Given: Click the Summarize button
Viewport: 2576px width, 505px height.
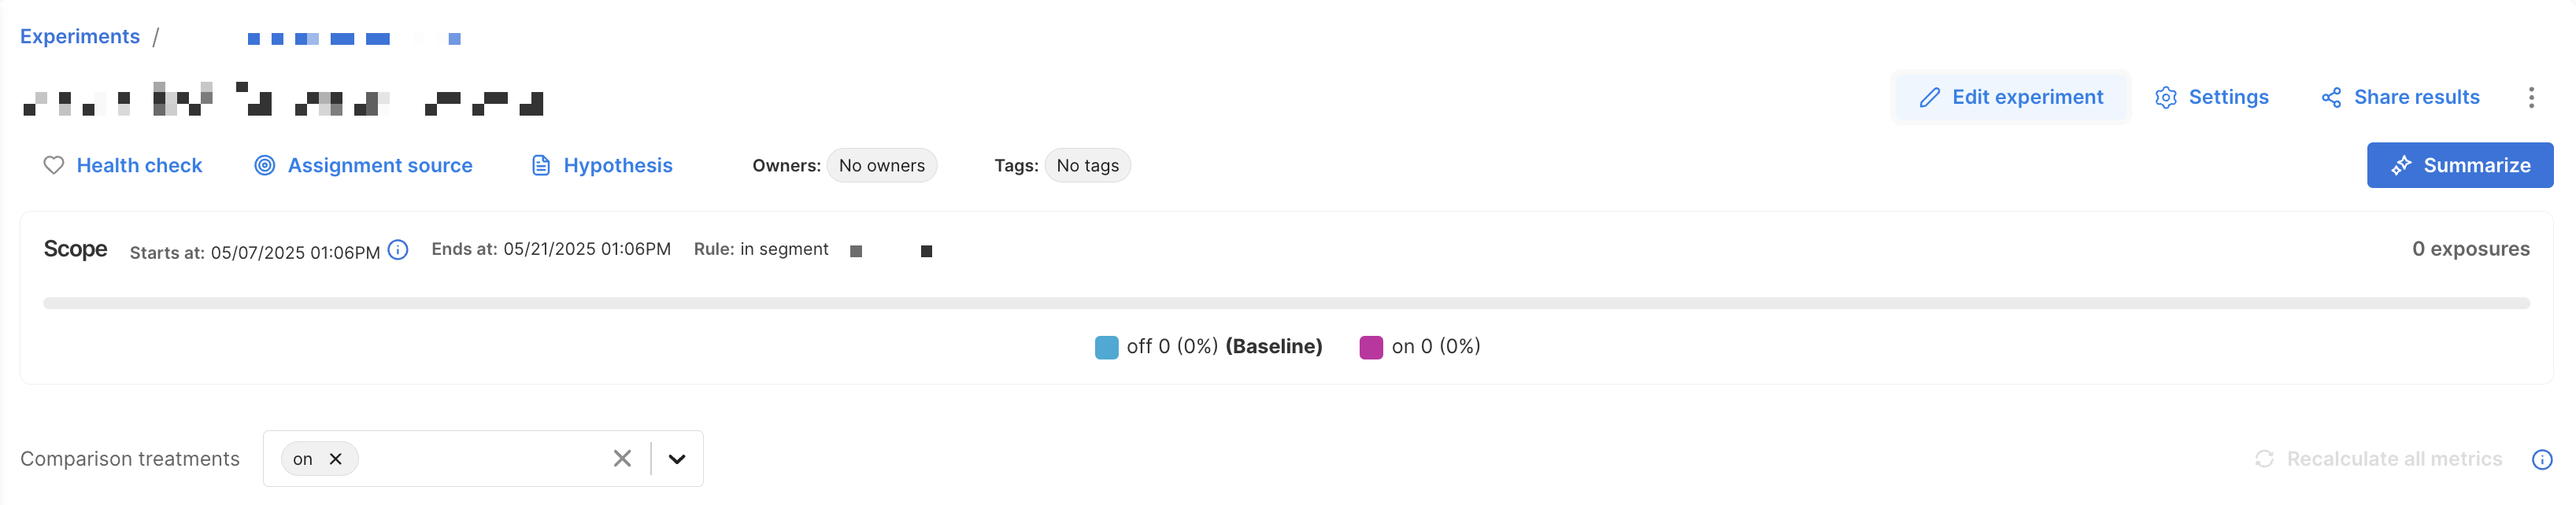Looking at the screenshot, I should (x=2459, y=165).
